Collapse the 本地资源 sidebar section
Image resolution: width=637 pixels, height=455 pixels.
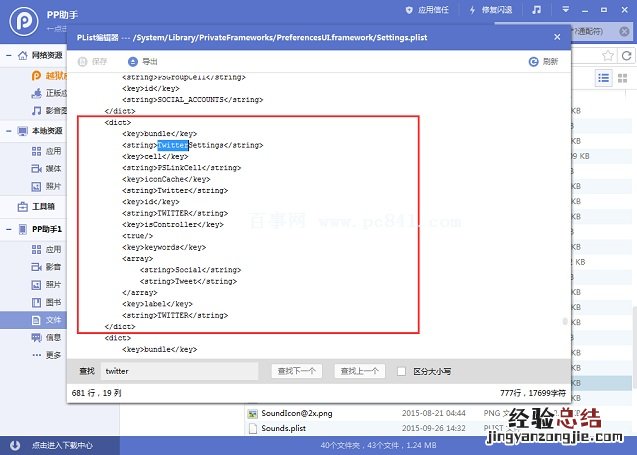pyautogui.click(x=6, y=131)
